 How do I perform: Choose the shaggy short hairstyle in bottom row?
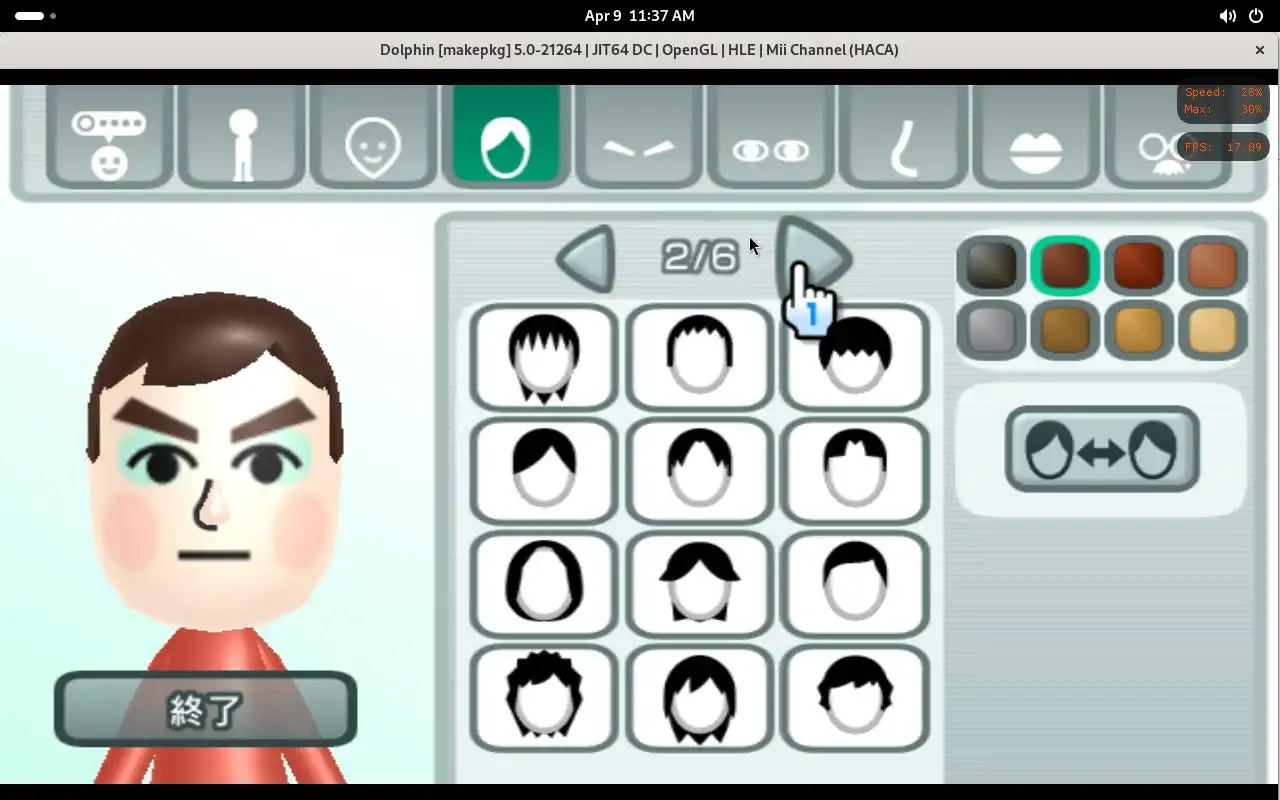(x=855, y=698)
